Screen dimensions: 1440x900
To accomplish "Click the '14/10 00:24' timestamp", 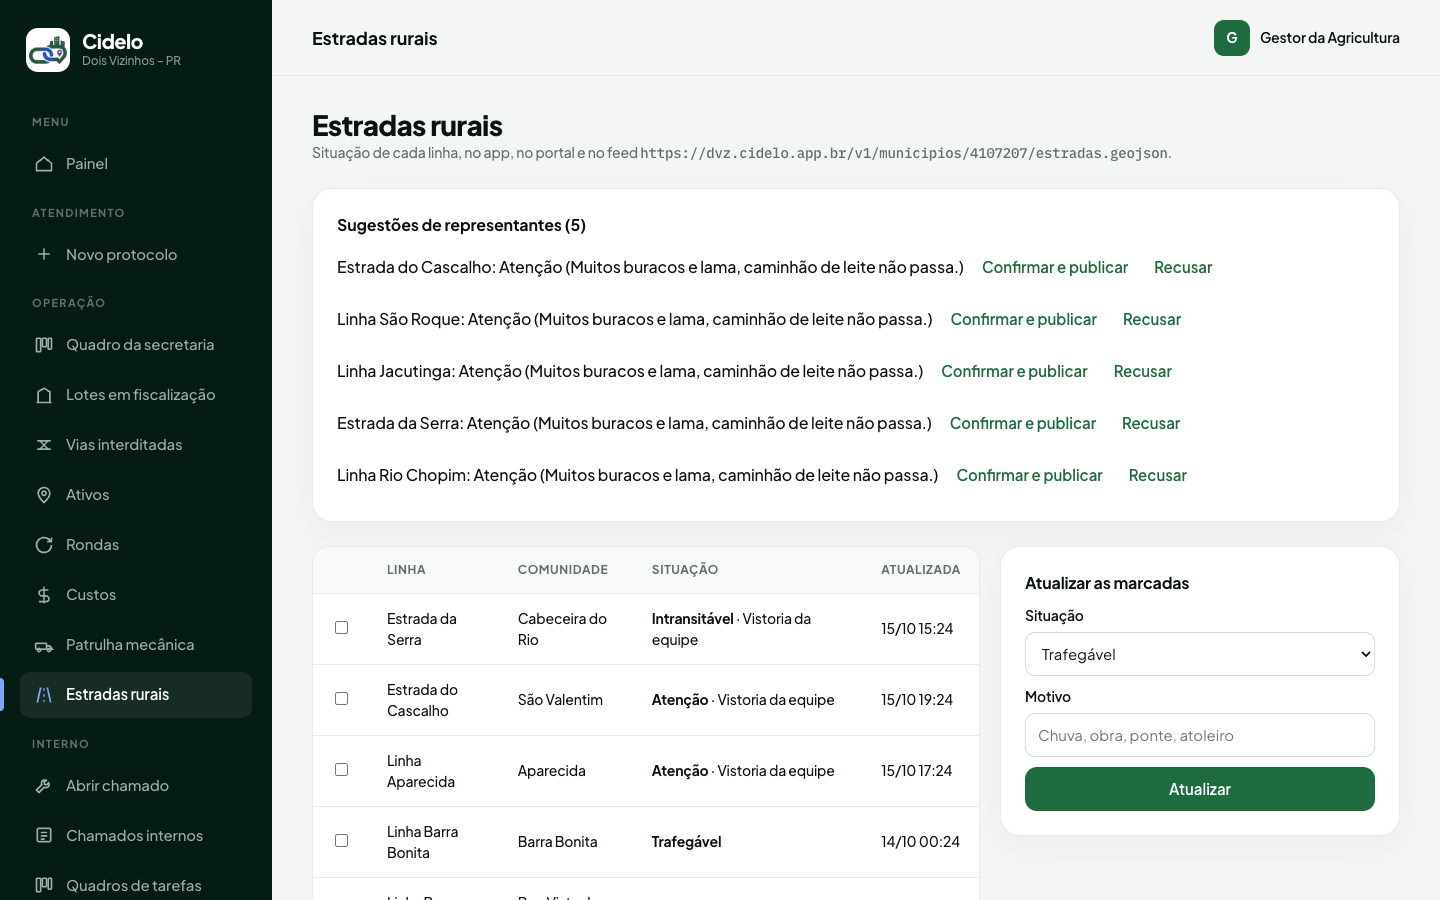I will tap(920, 842).
